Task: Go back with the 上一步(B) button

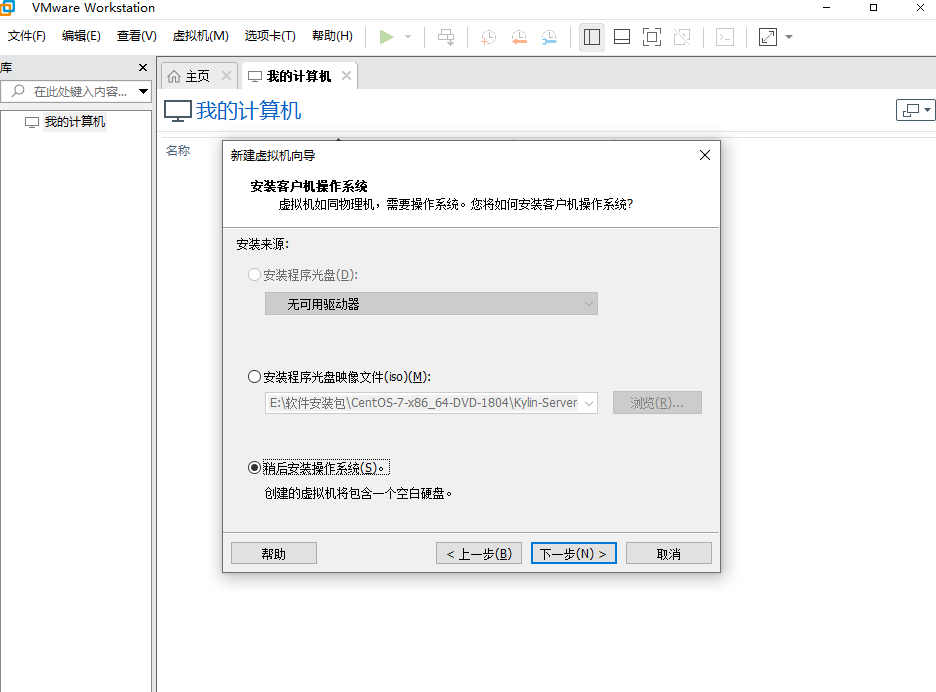Action: click(x=479, y=553)
